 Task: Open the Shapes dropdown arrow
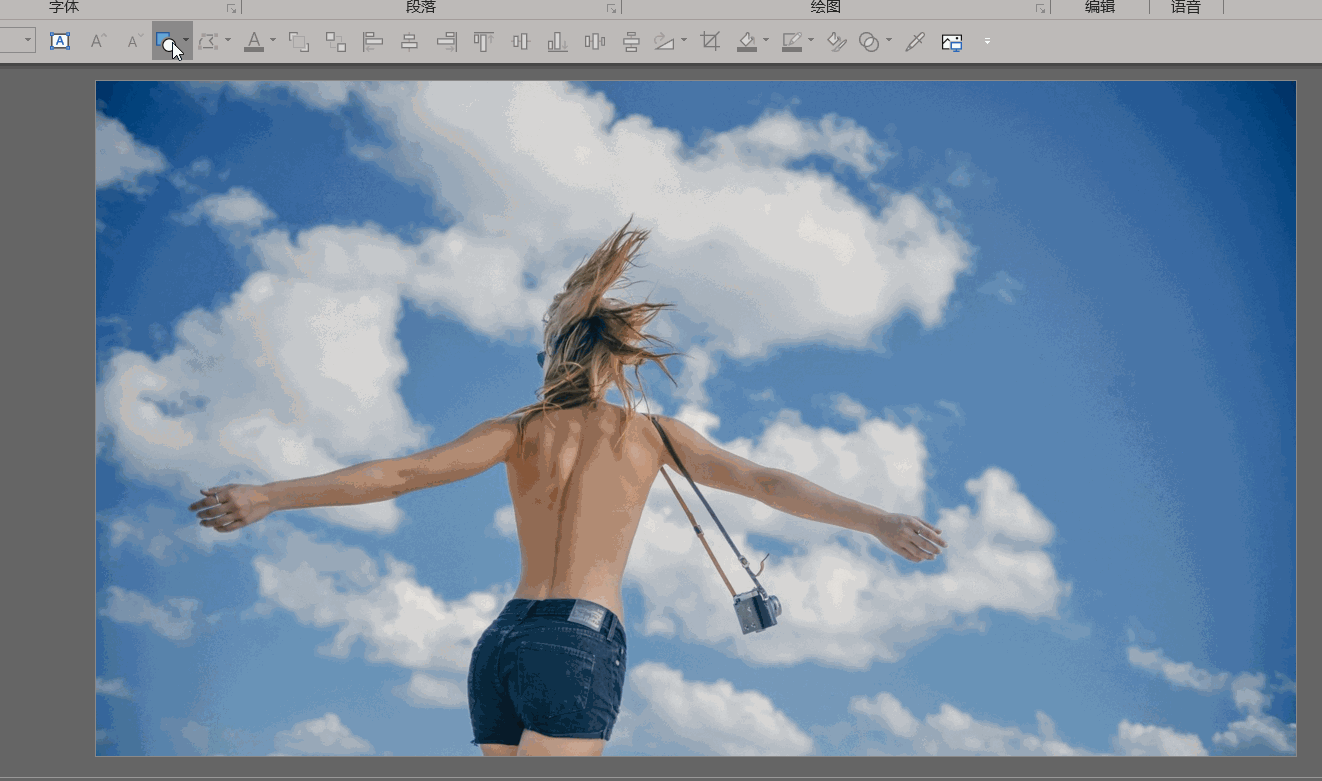point(186,41)
